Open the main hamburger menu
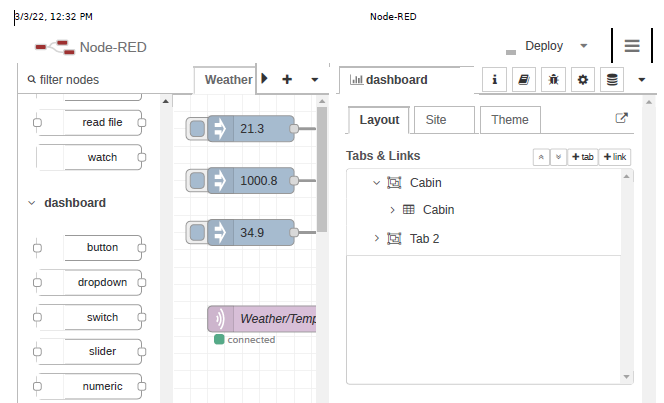Image resolution: width=664 pixels, height=403 pixels. click(x=632, y=46)
